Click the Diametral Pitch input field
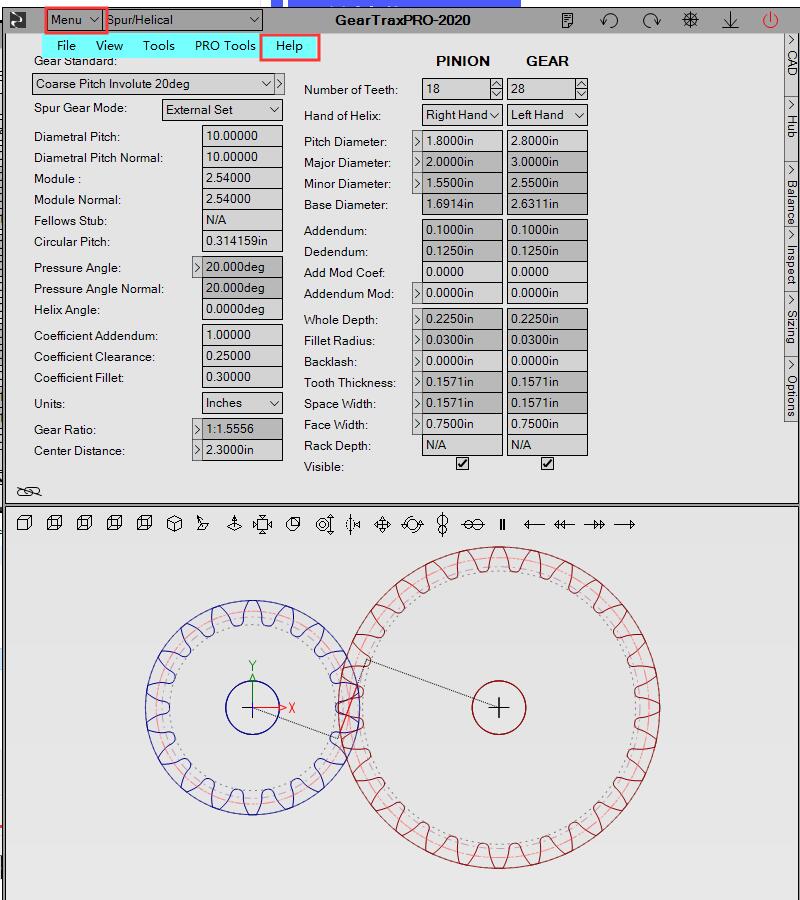The width and height of the screenshot is (800, 900). pos(242,136)
